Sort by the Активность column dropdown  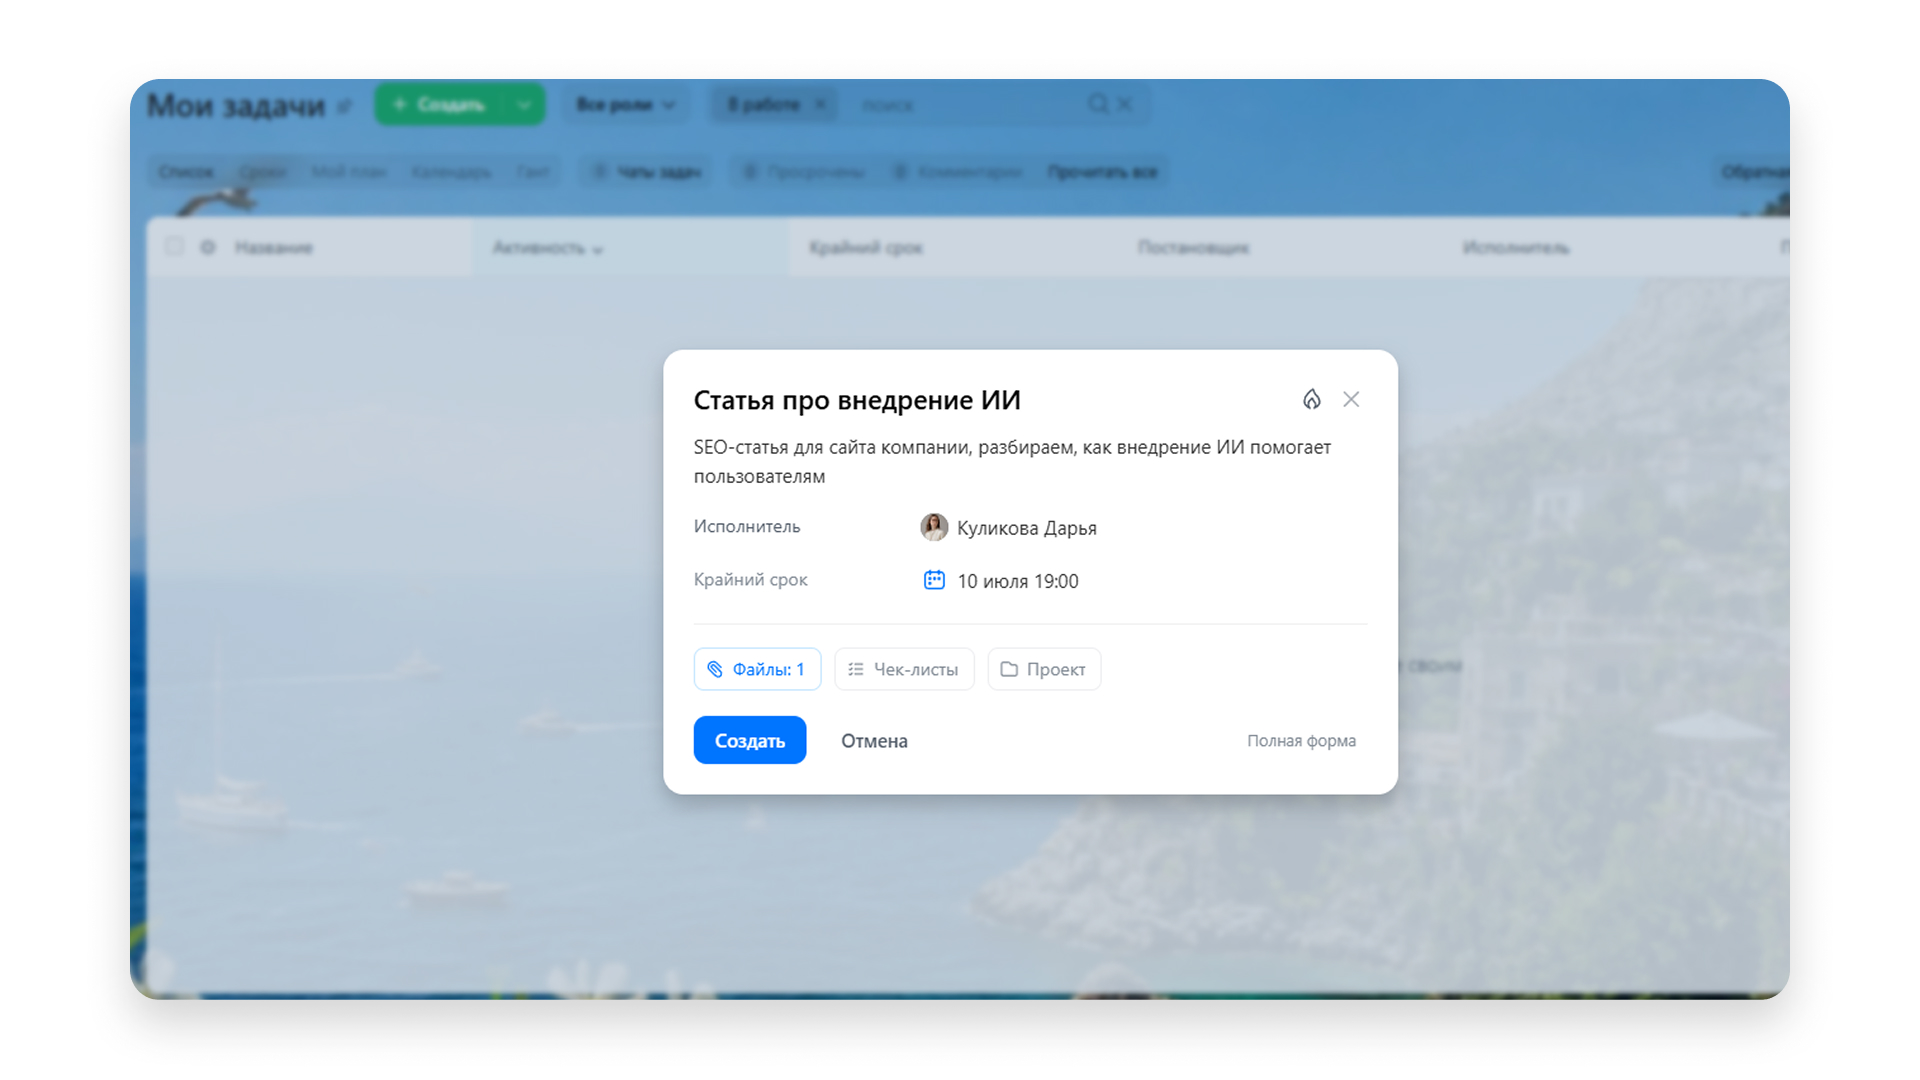548,248
